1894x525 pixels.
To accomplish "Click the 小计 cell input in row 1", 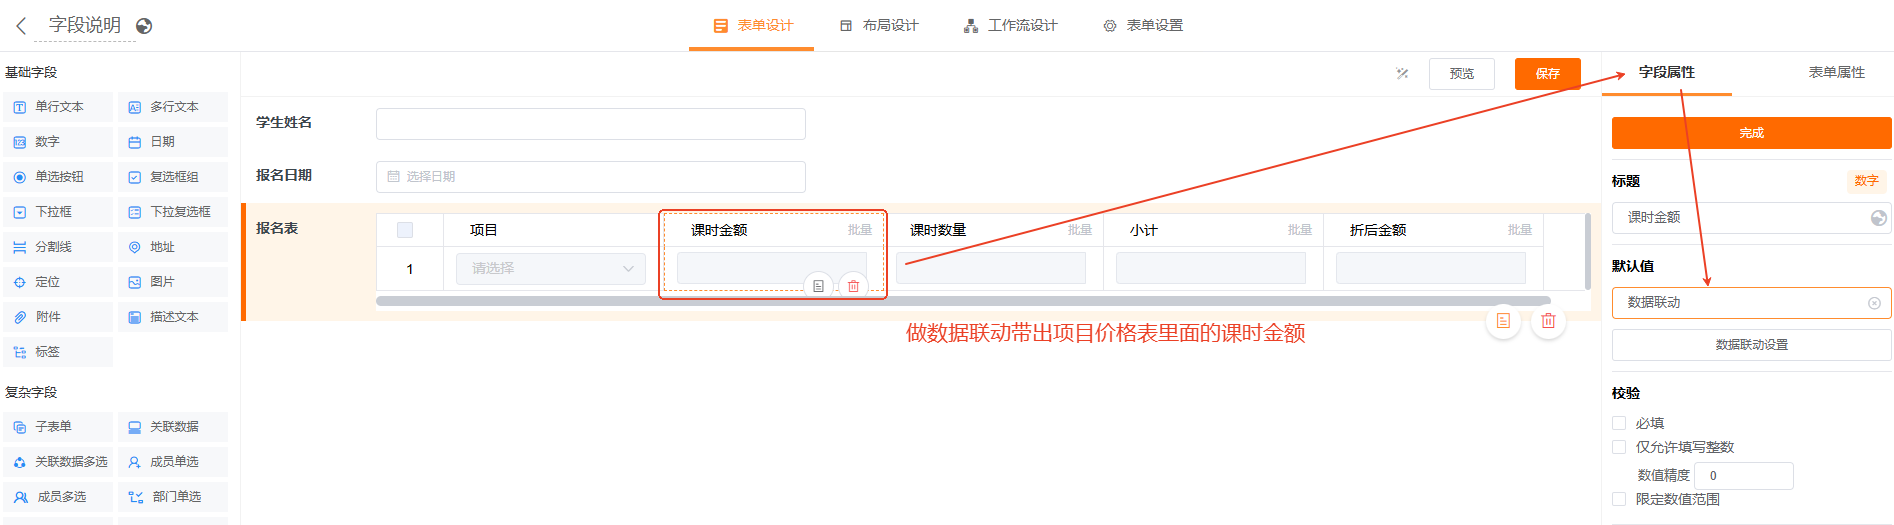I will coord(1211,268).
